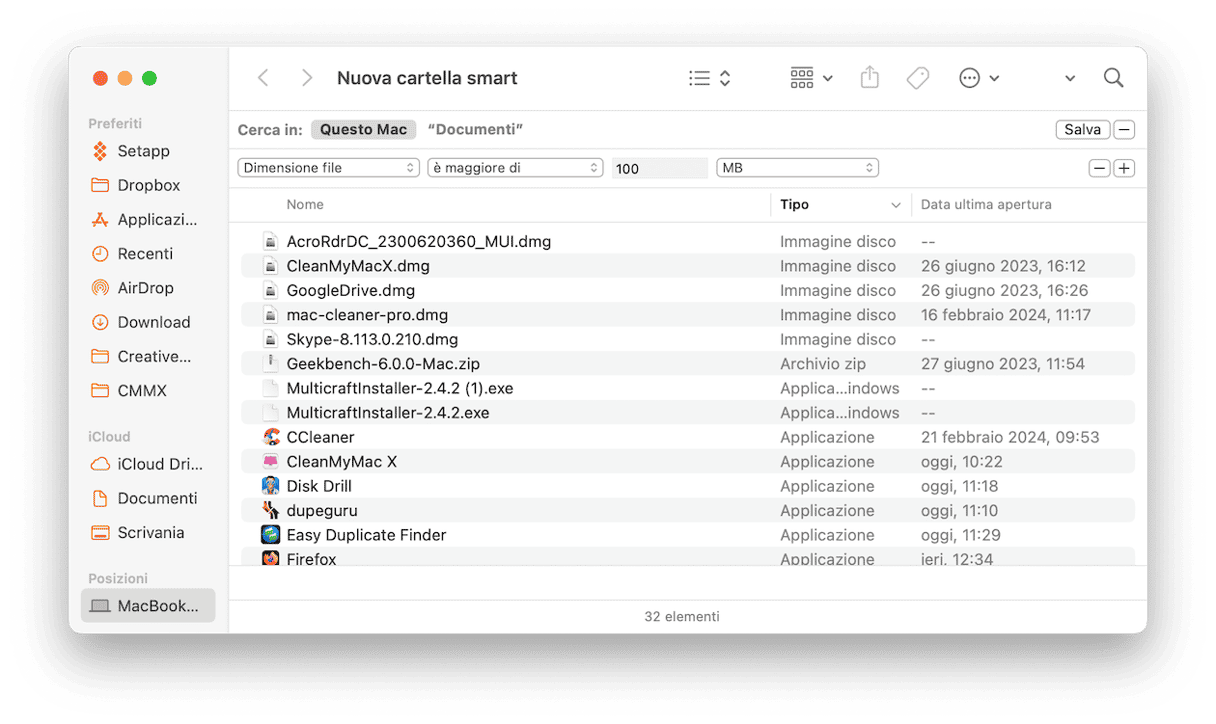The width and height of the screenshot is (1216, 724).
Task: Click the Posizioni sidebar heading
Action: pyautogui.click(x=118, y=579)
